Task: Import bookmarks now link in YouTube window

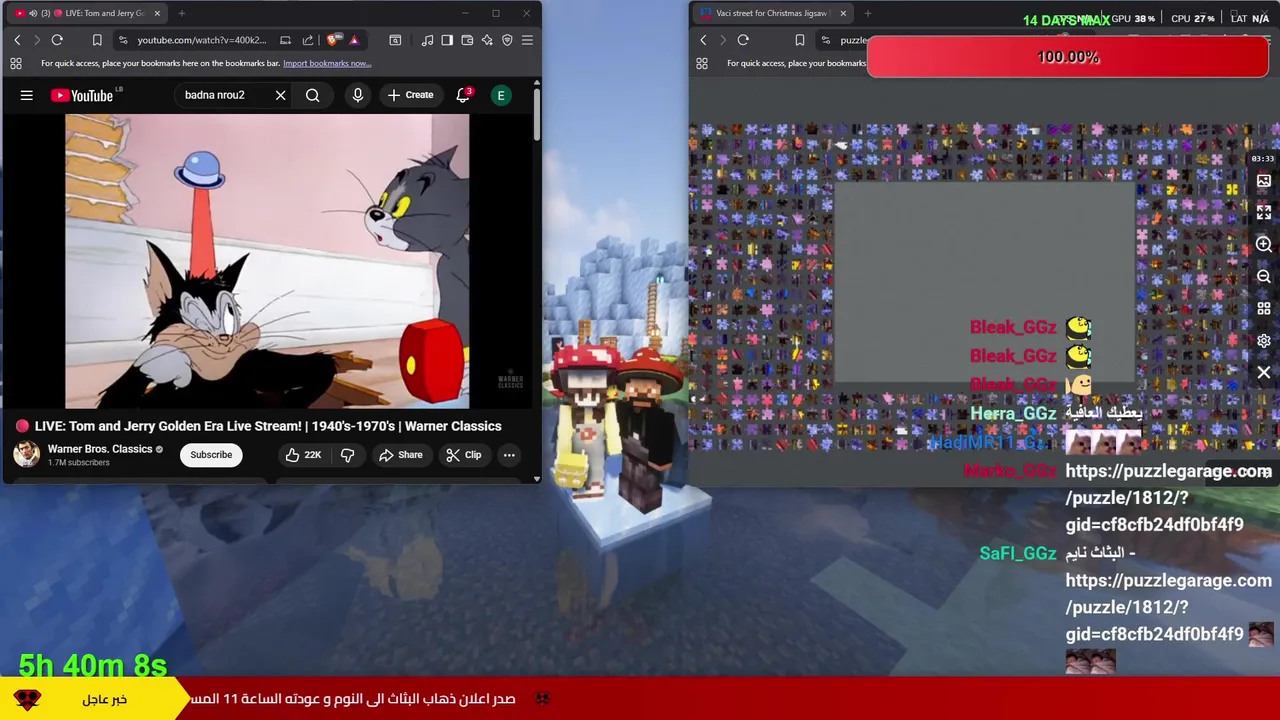Action: 327,63
